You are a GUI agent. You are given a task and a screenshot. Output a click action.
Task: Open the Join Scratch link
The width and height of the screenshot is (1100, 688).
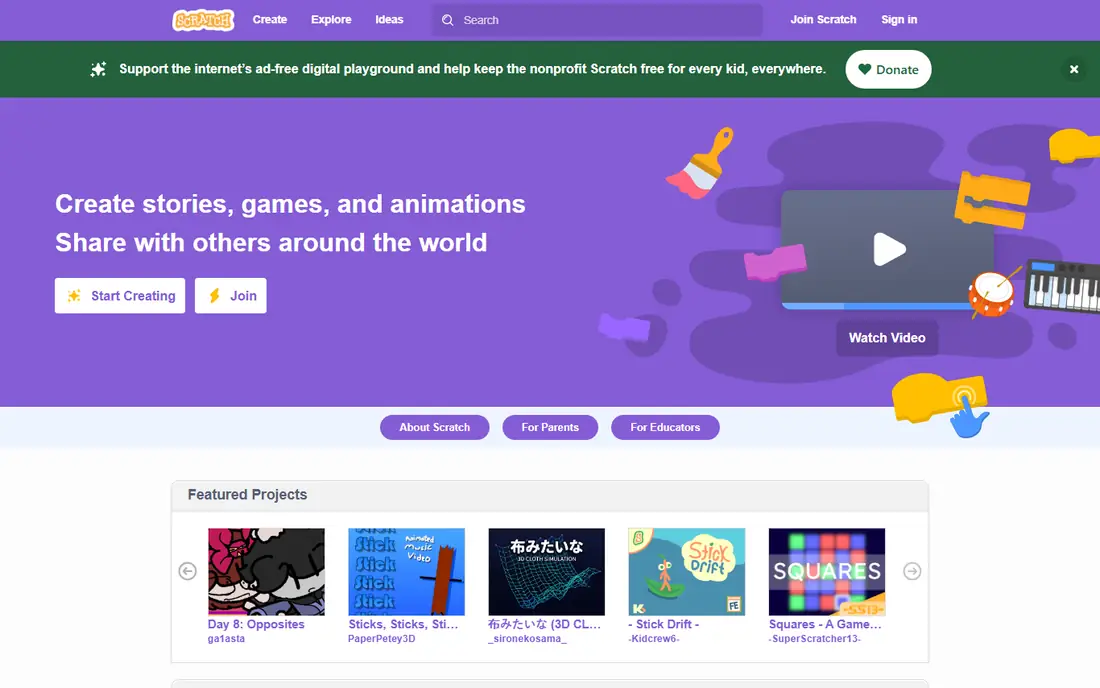coord(824,20)
